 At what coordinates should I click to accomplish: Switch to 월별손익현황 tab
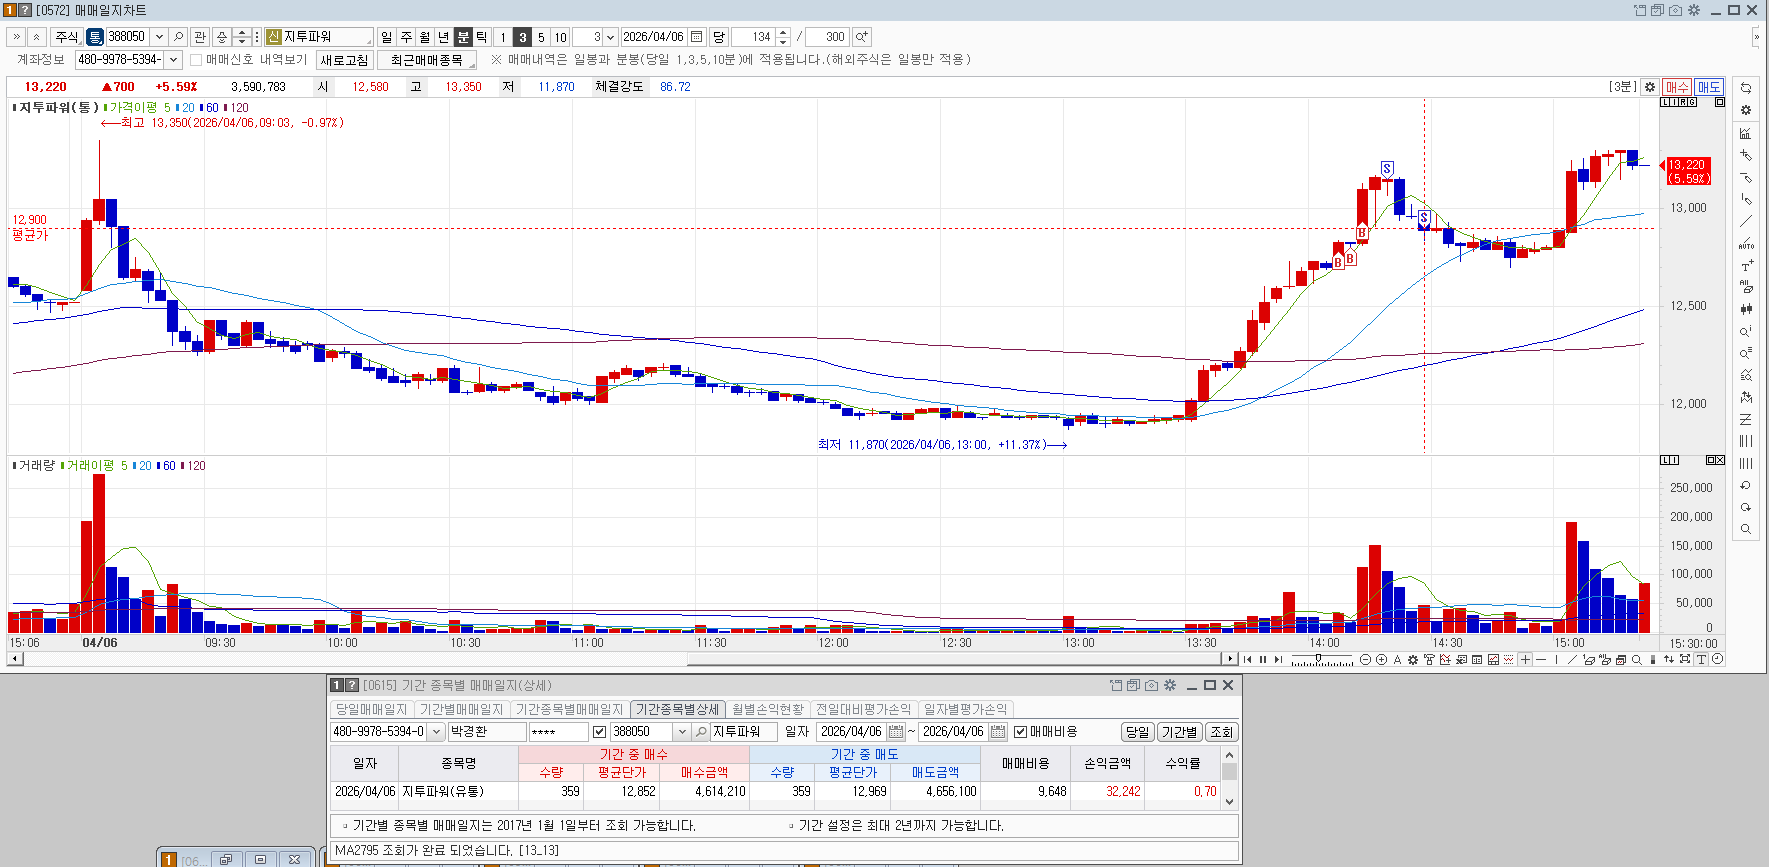[767, 709]
